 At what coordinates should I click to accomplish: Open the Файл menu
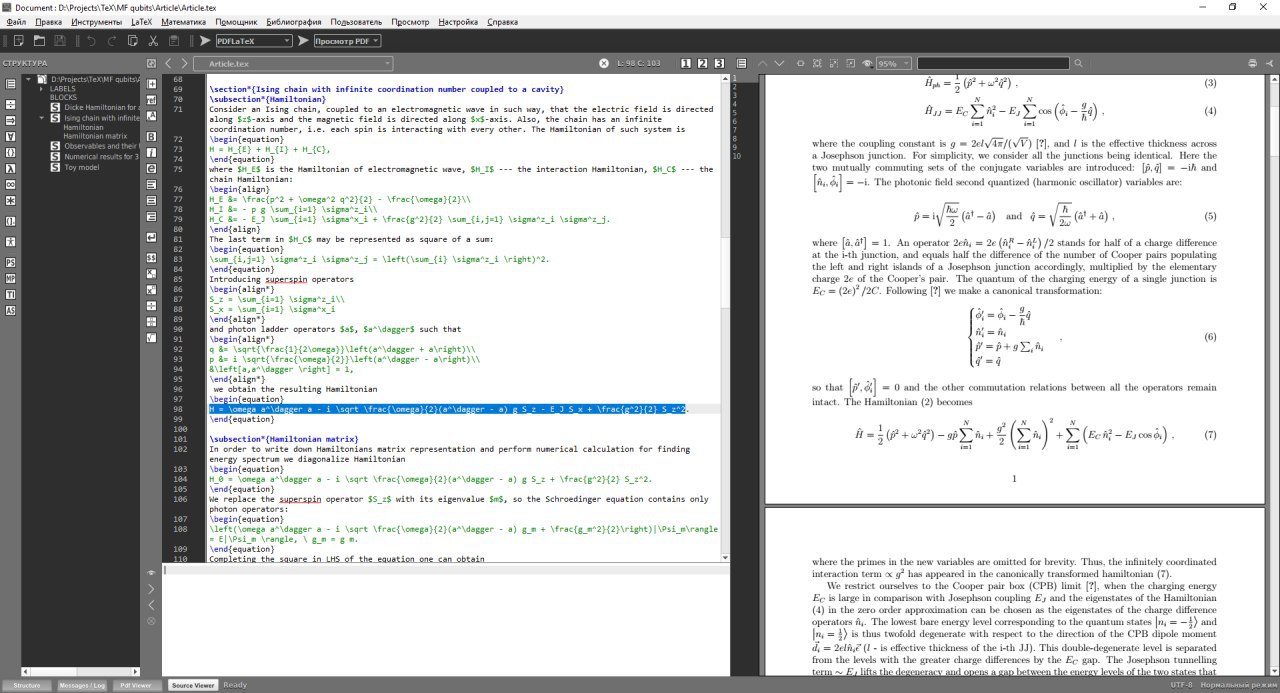[x=16, y=21]
